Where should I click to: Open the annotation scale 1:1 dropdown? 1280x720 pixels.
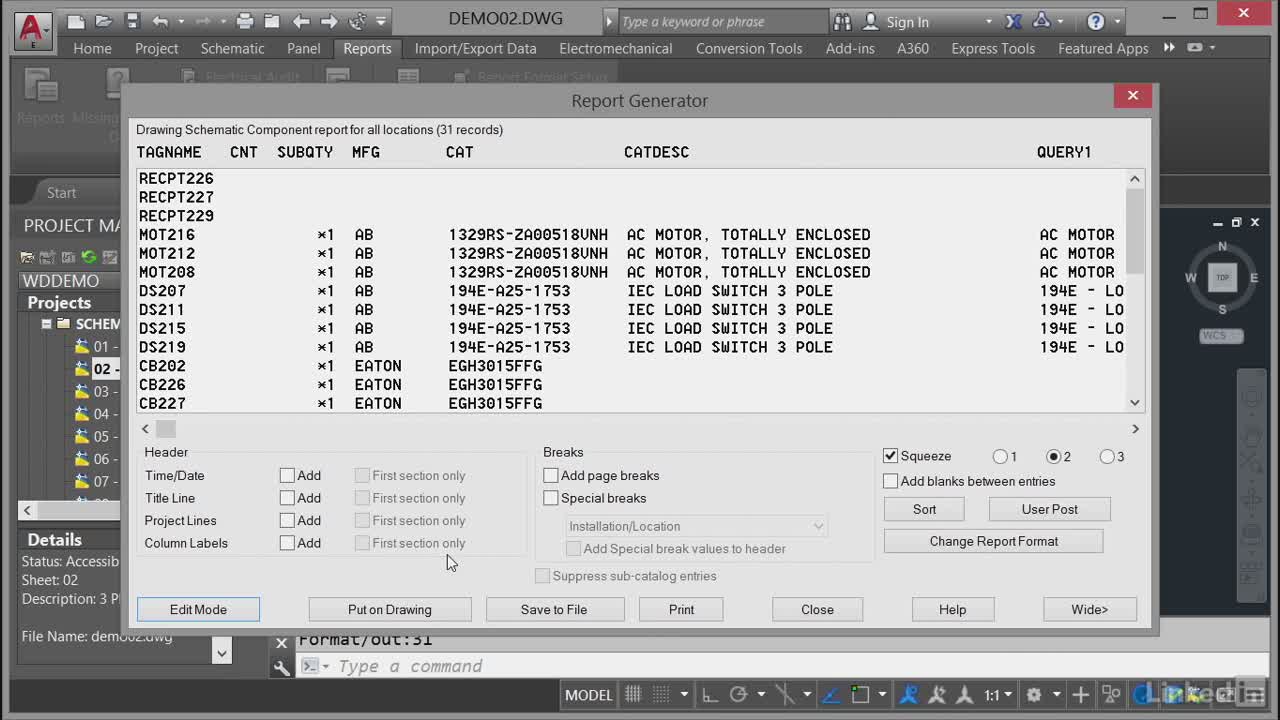coord(1008,694)
